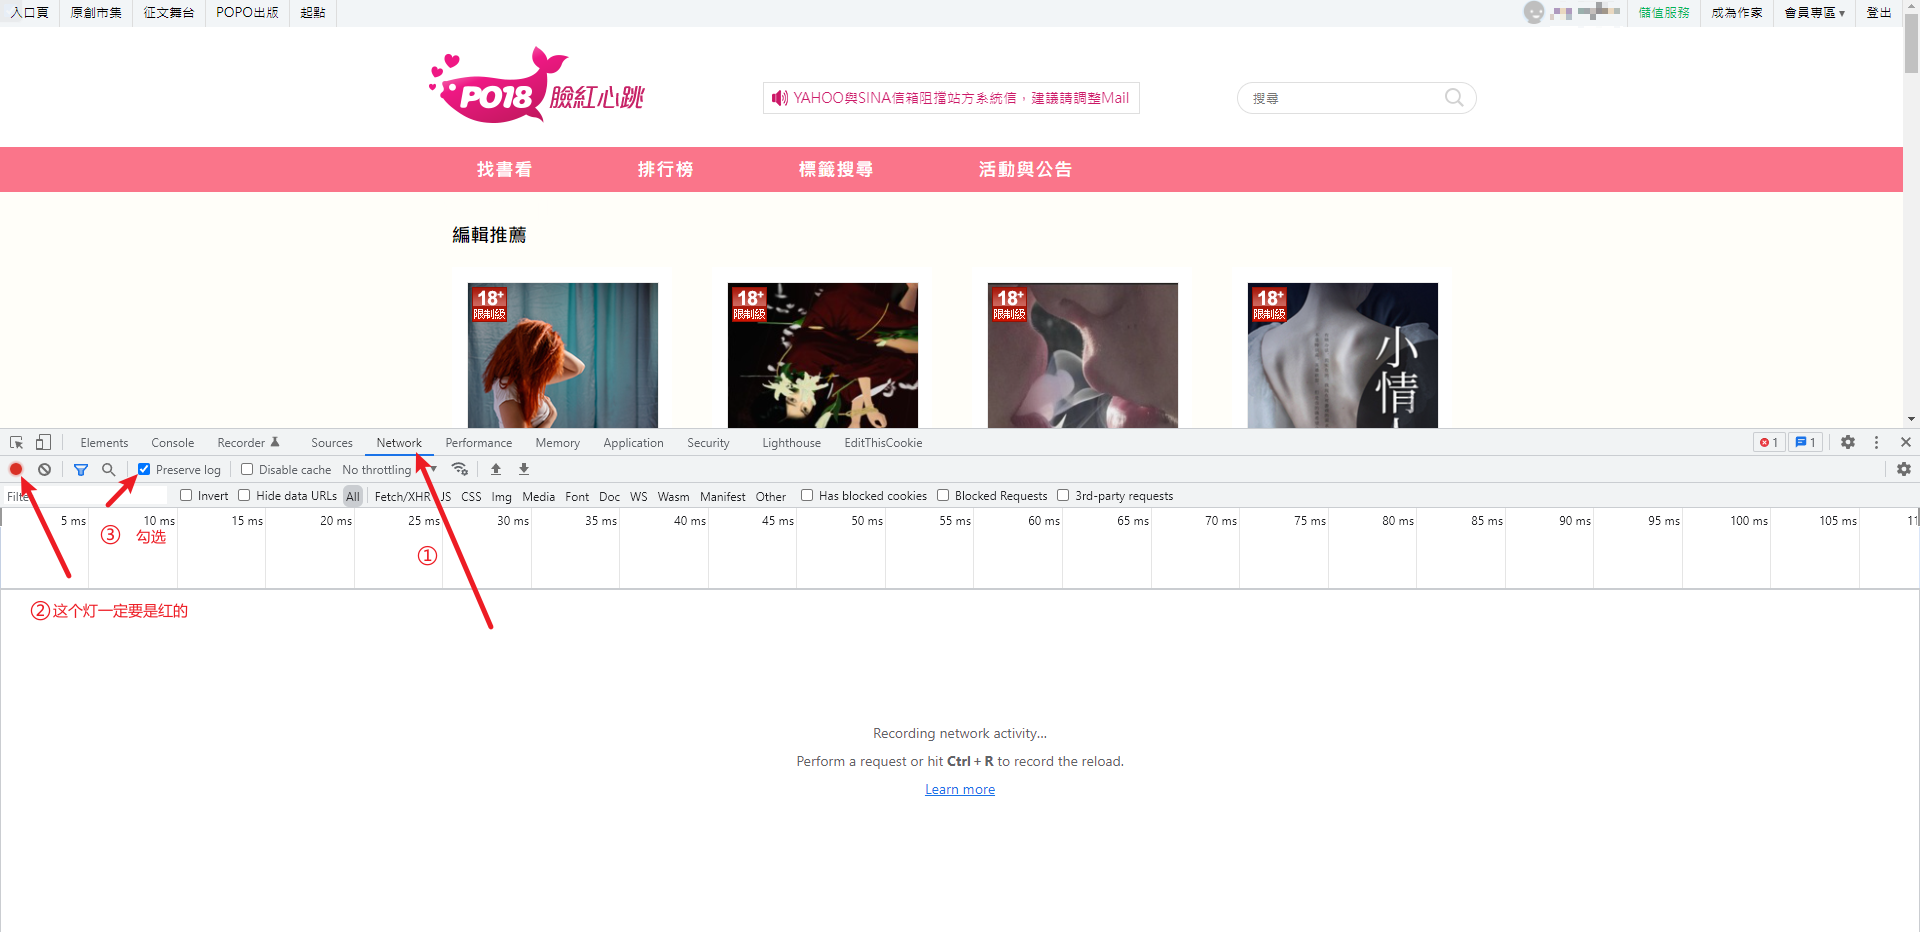Filter requests by Manifest
Image resolution: width=1920 pixels, height=932 pixels.
click(x=722, y=496)
